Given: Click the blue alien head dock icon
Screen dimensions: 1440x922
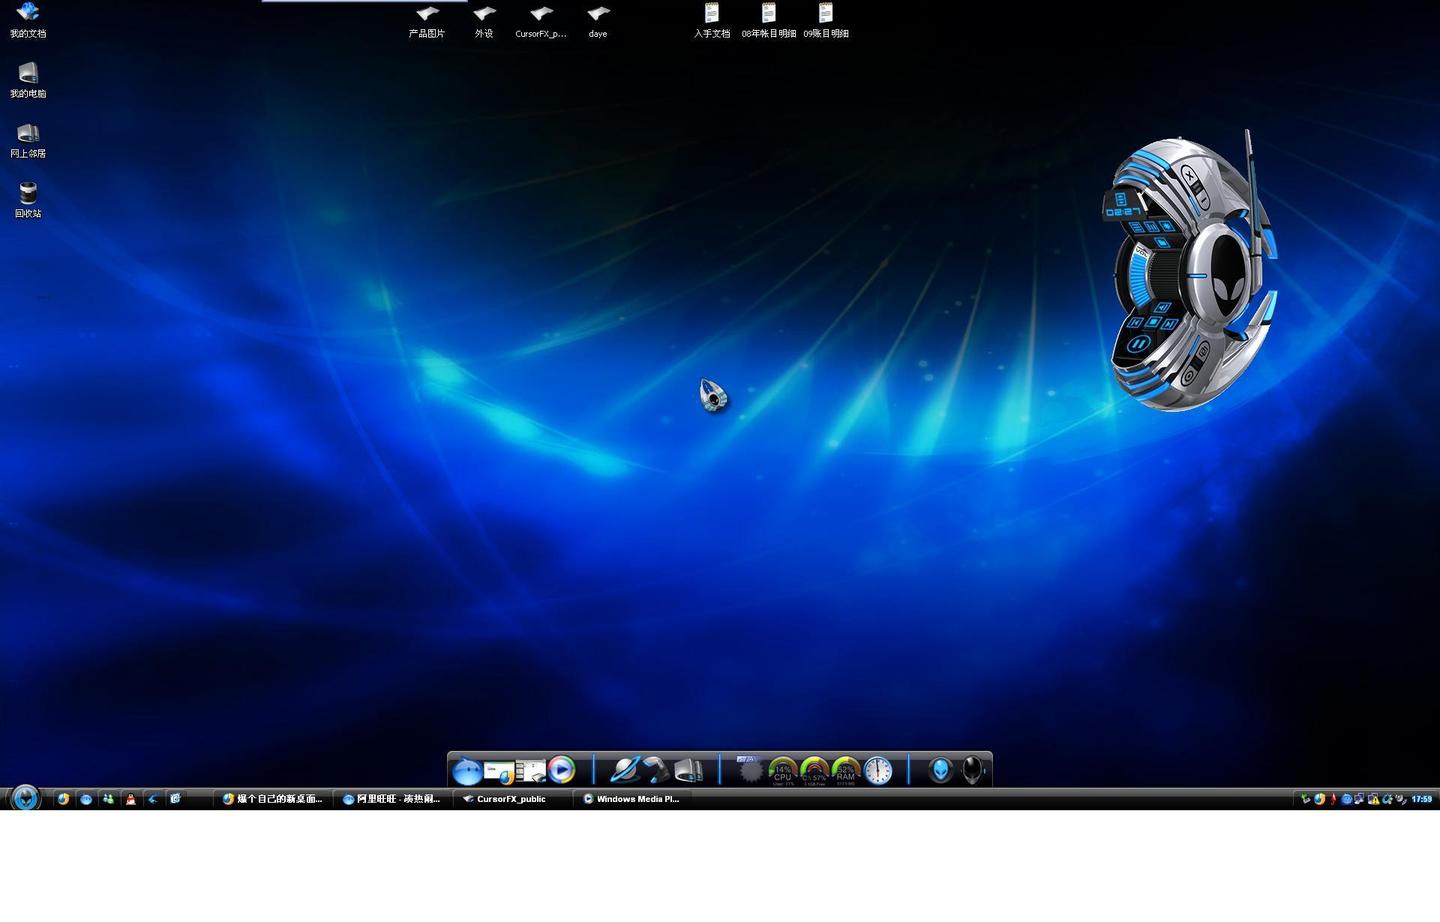Looking at the screenshot, I should tap(940, 770).
